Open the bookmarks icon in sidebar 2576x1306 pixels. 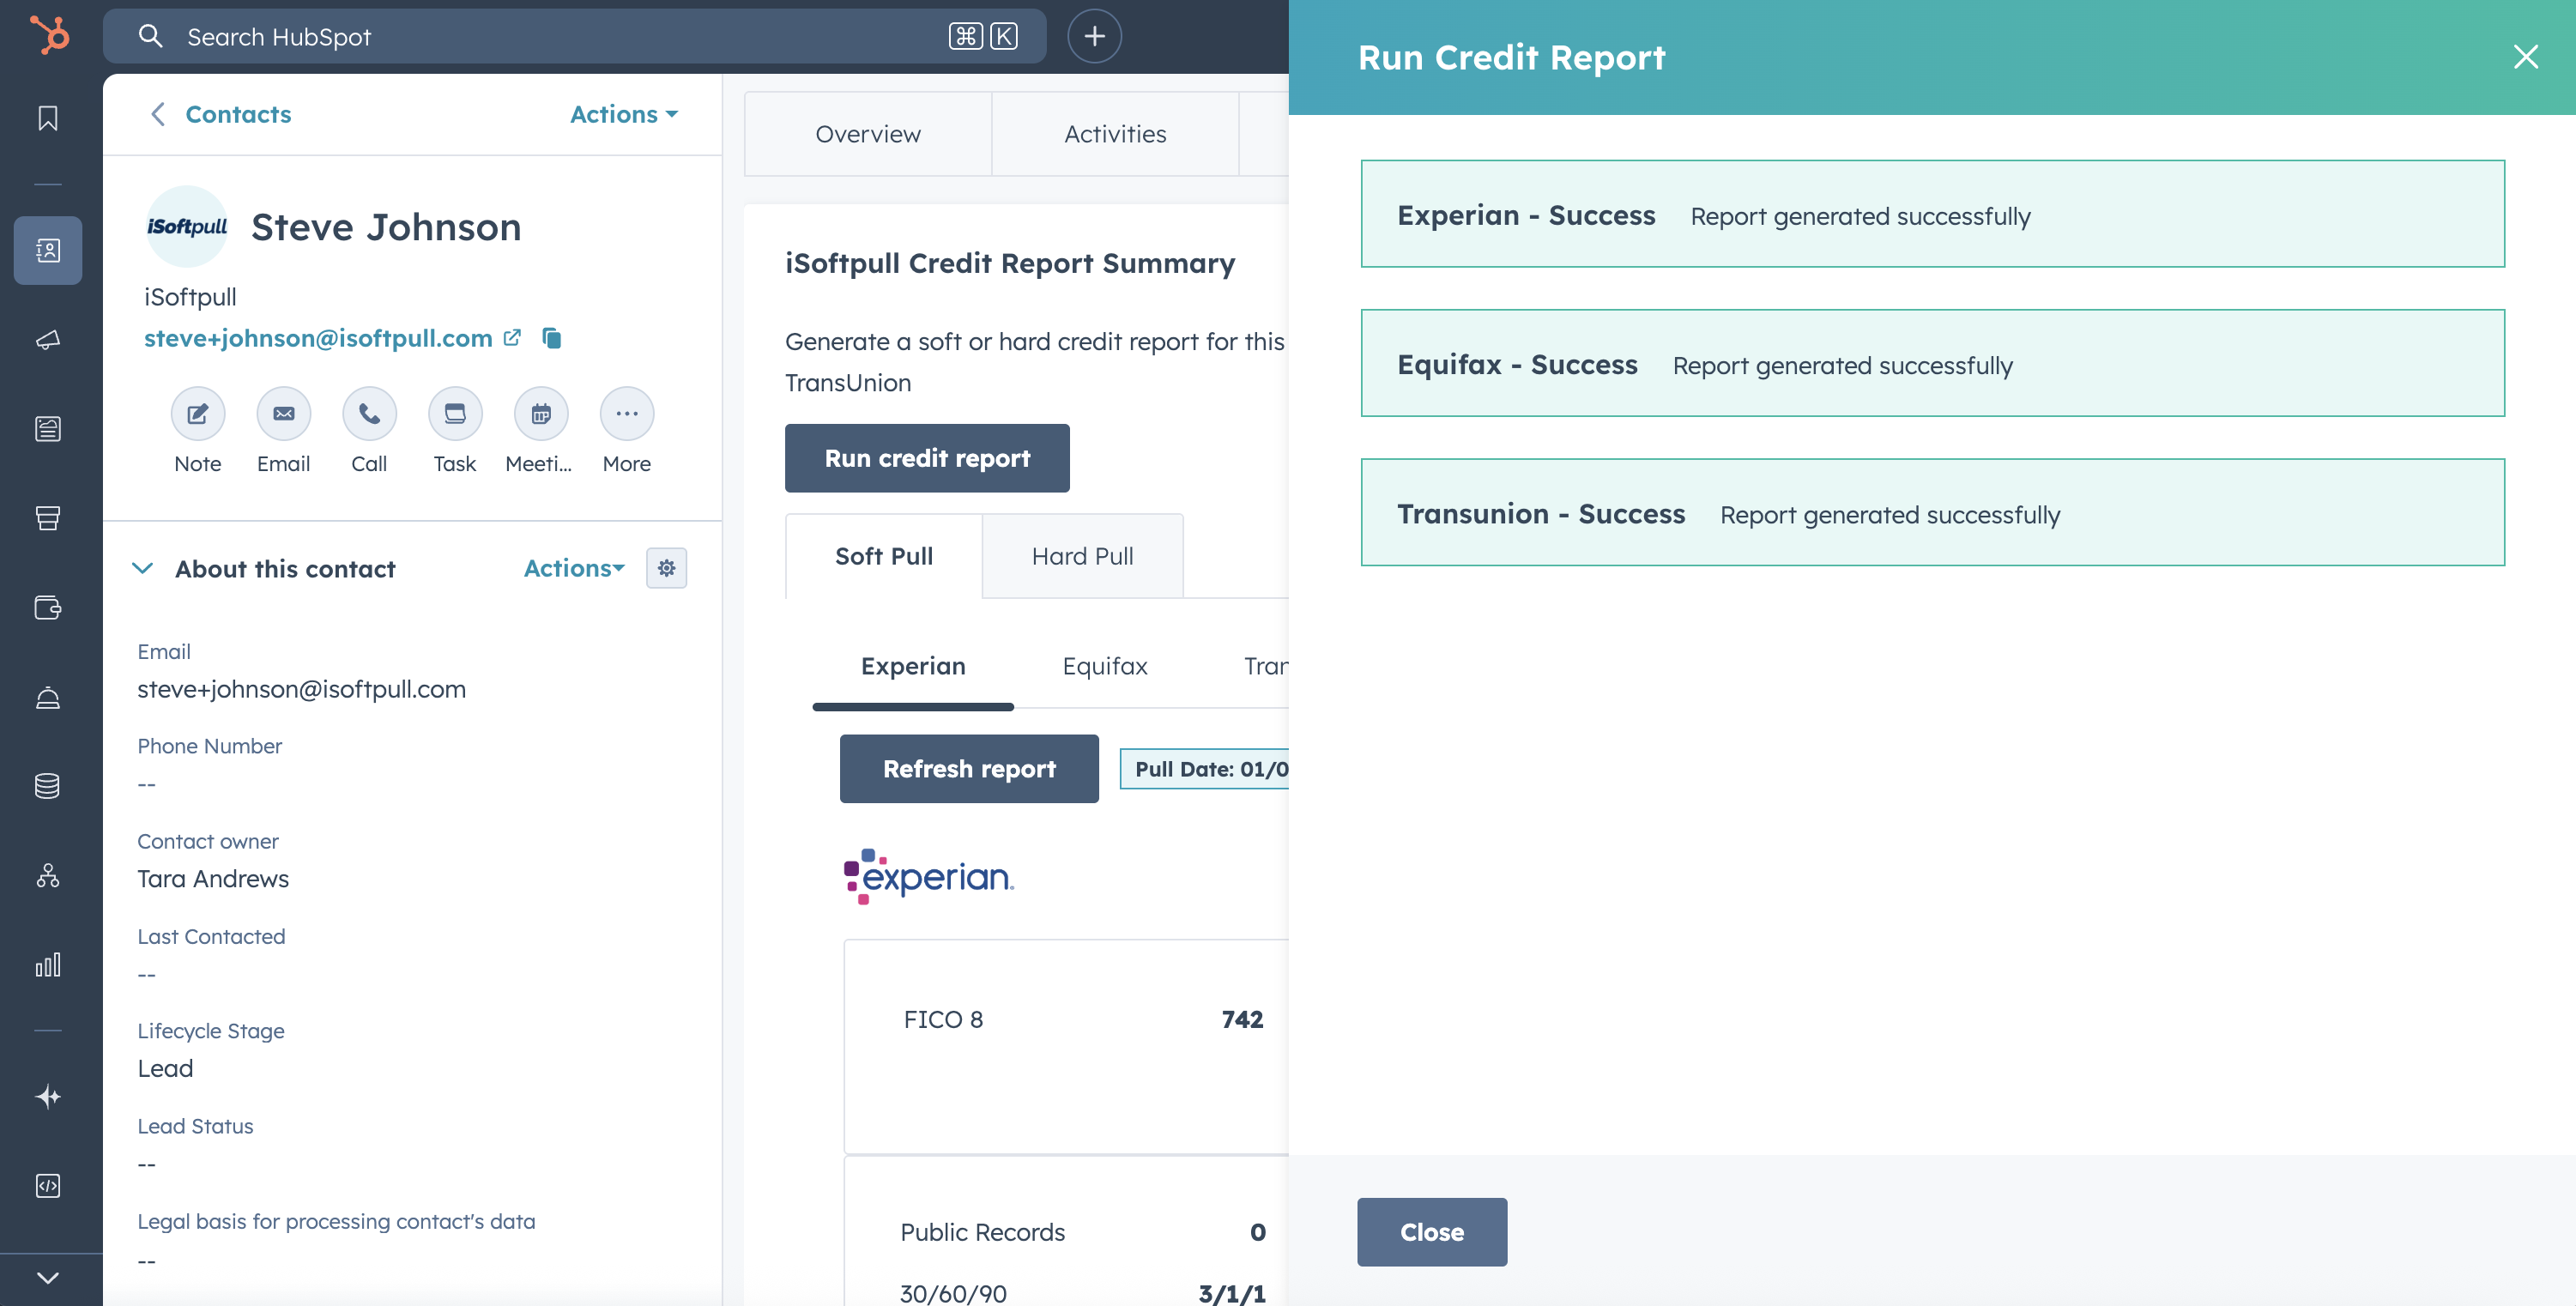48,118
